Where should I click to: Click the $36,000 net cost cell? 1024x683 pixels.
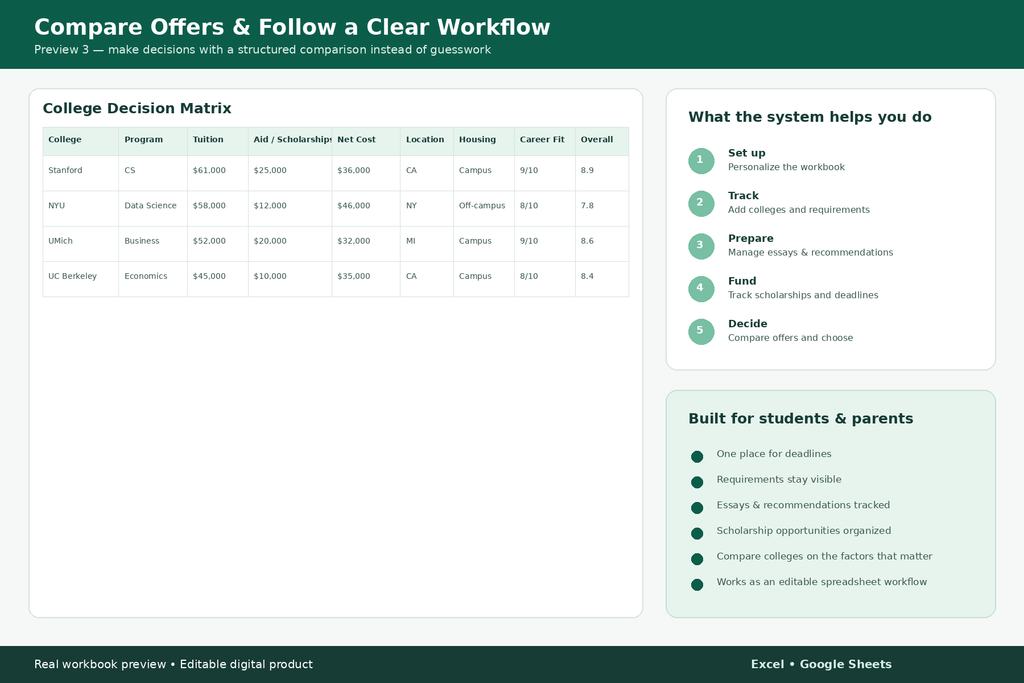(x=366, y=173)
